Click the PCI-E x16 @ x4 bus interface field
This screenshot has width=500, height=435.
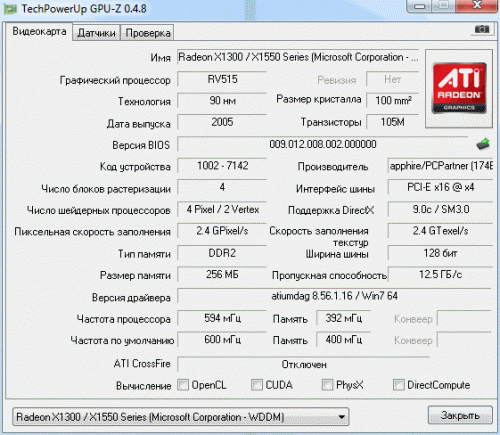coord(440,187)
